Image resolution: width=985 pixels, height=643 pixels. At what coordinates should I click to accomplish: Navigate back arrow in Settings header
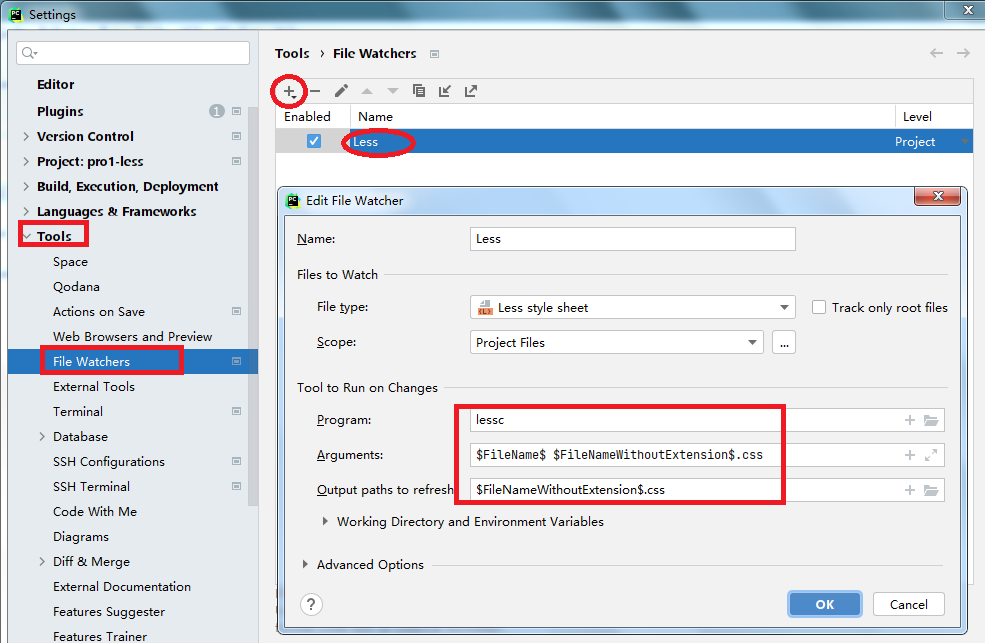tap(937, 53)
